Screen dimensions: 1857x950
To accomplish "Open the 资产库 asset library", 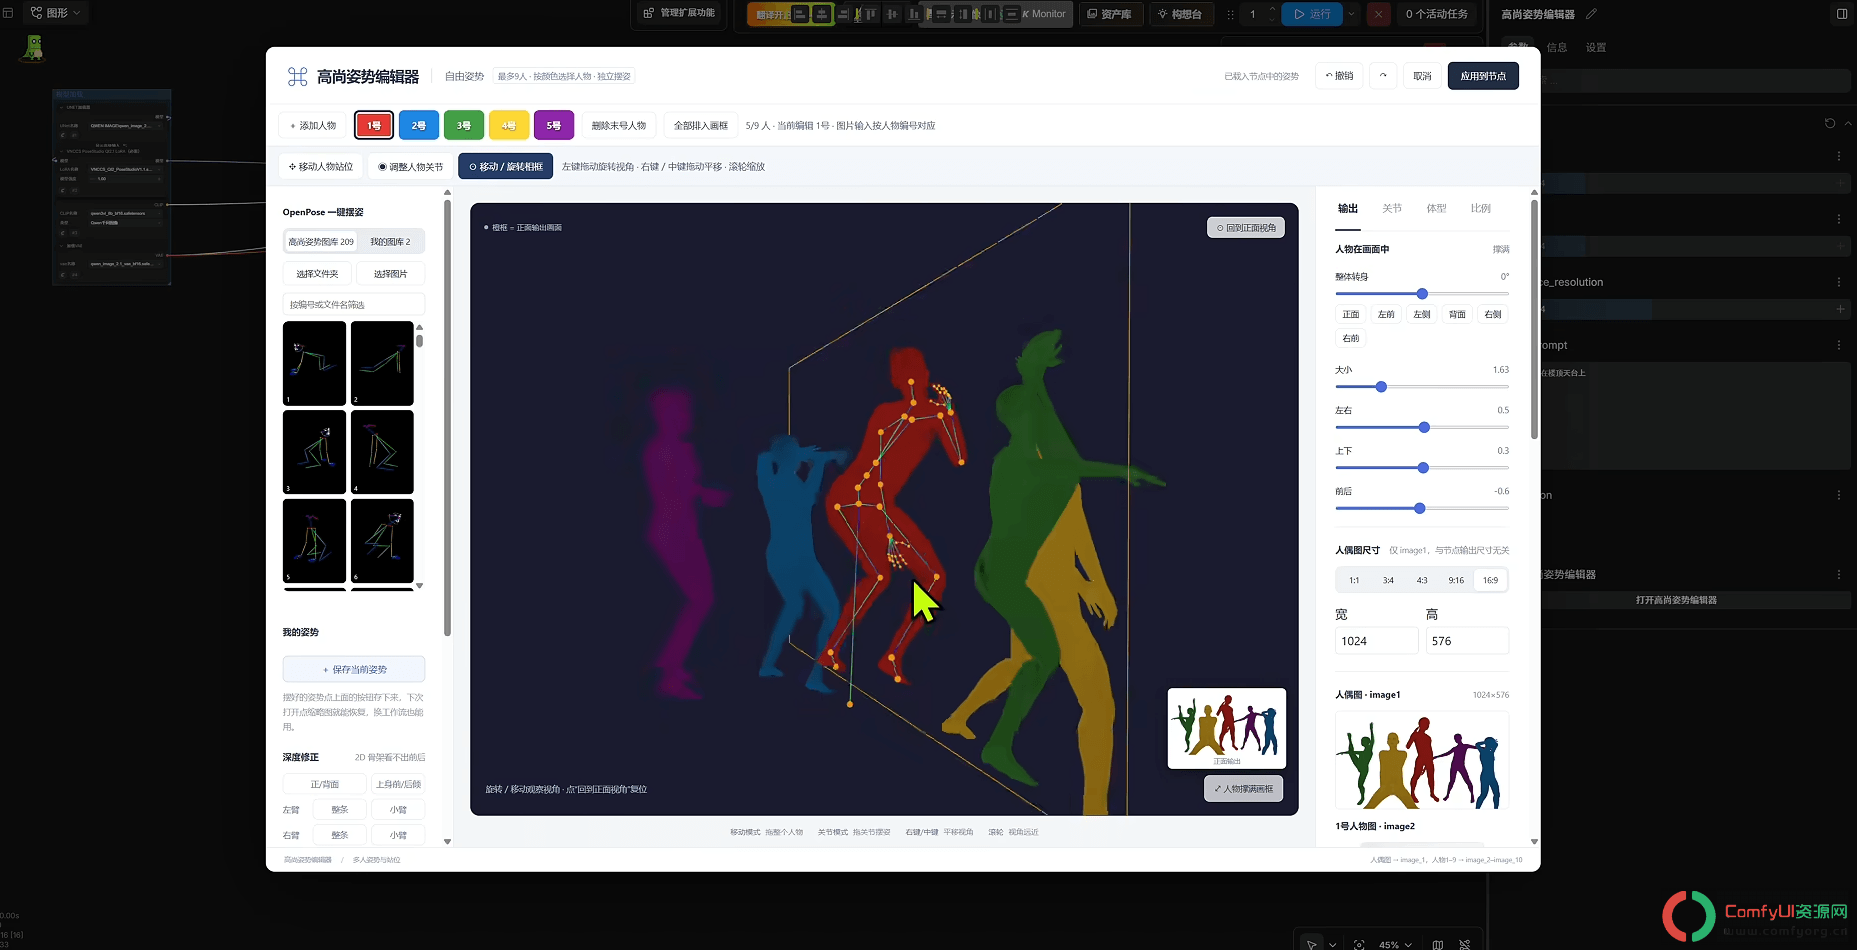I will (x=1109, y=14).
